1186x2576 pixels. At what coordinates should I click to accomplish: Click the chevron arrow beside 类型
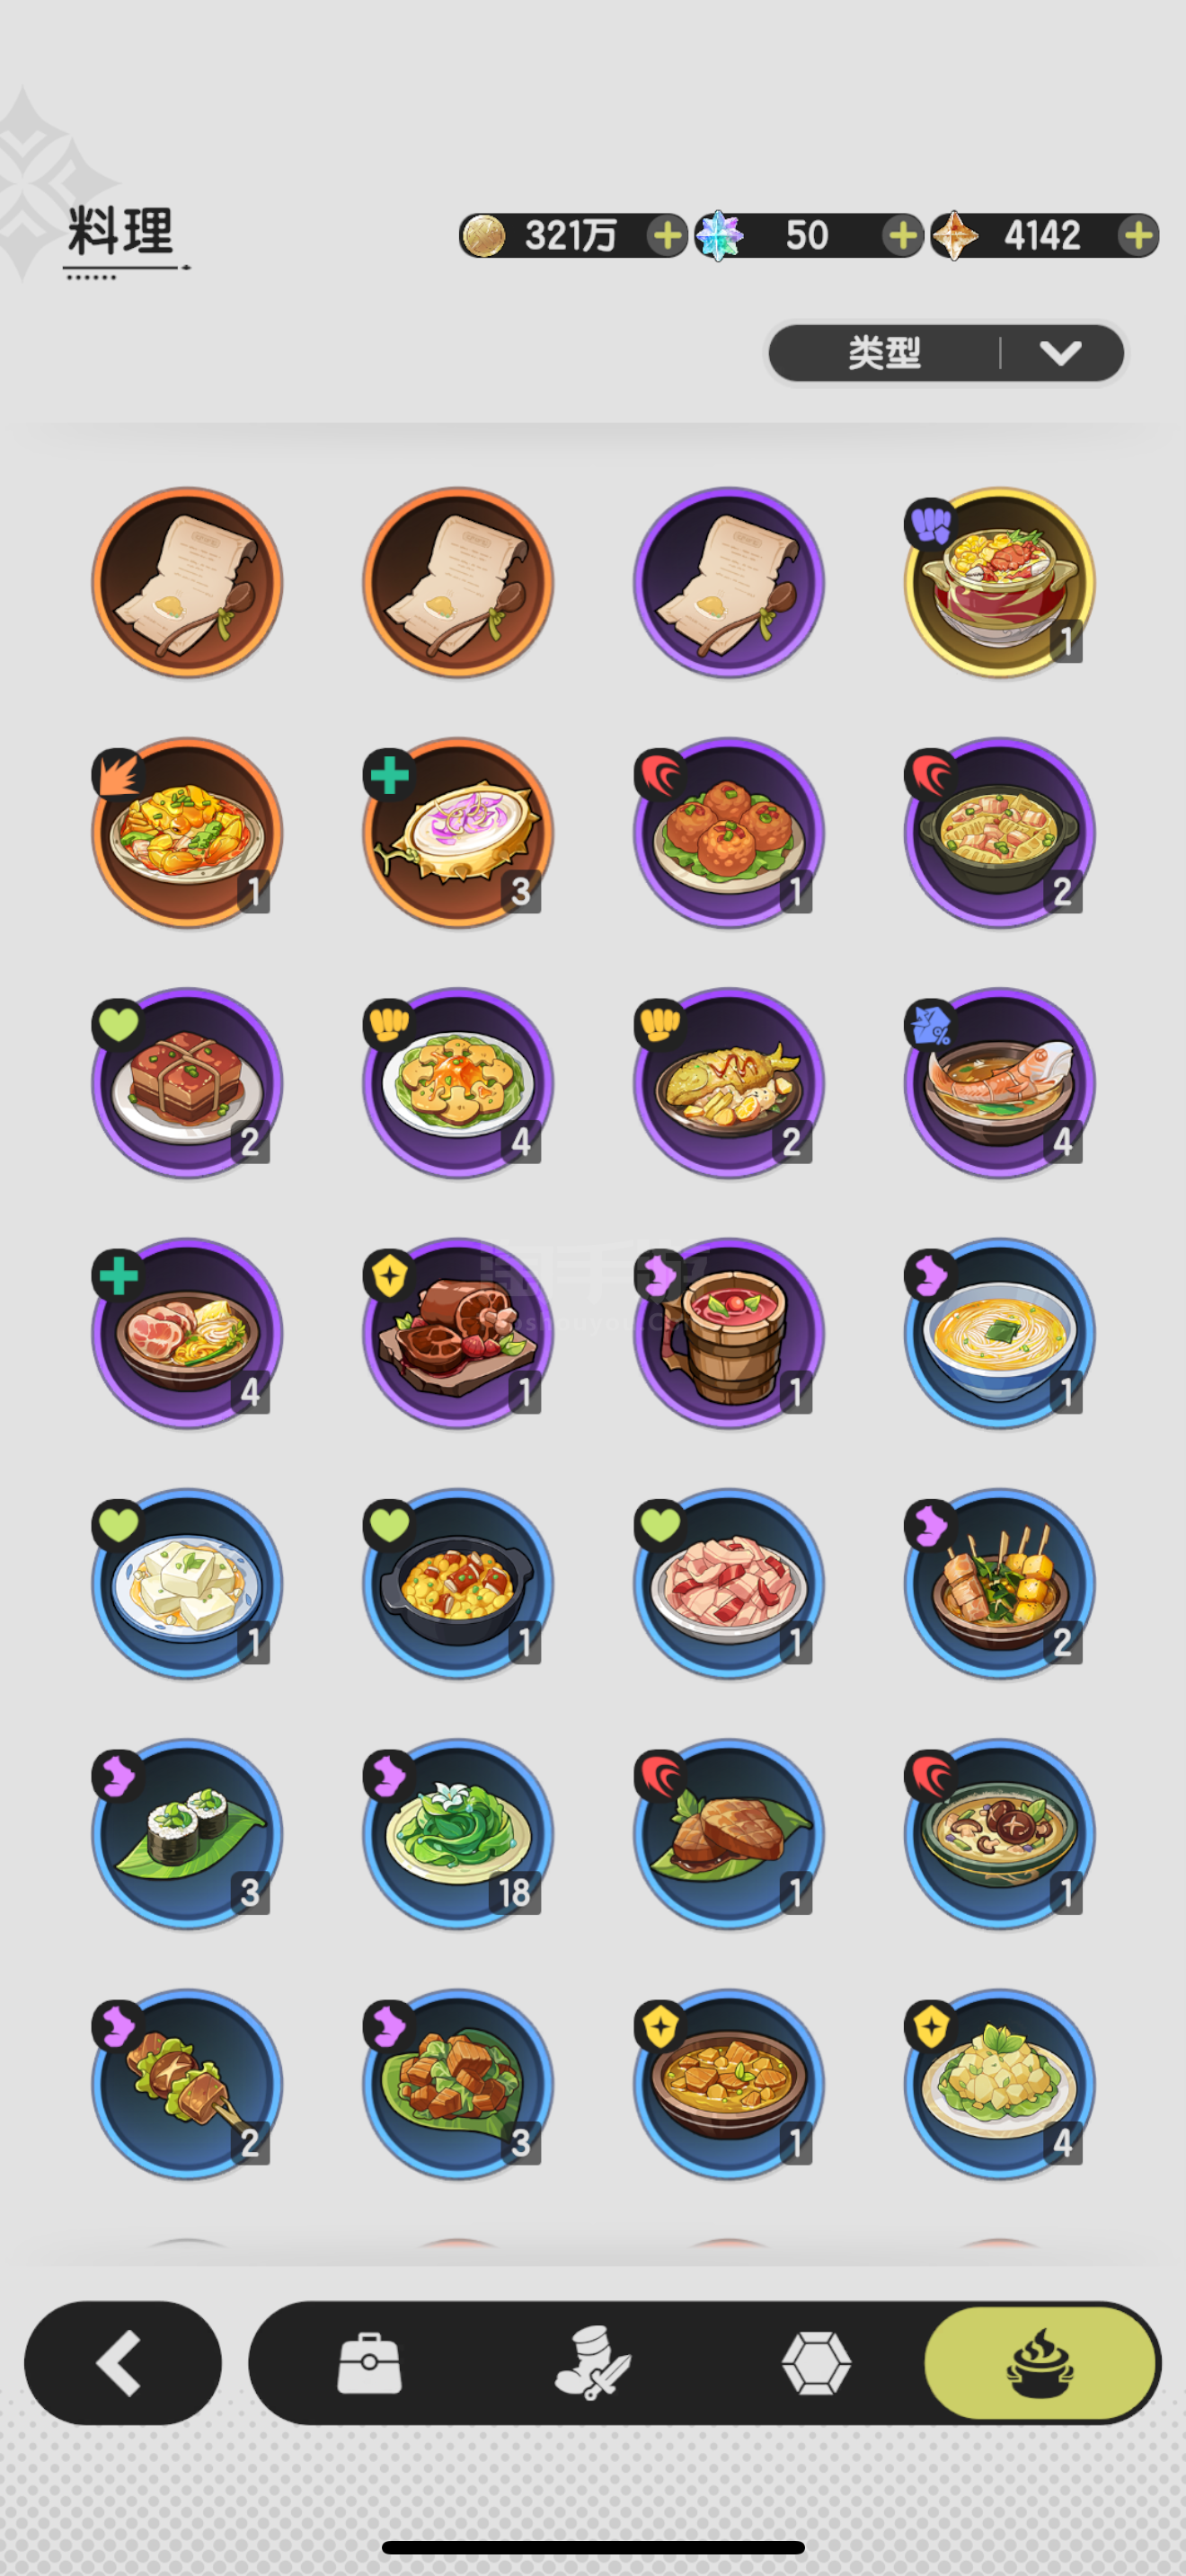(x=1060, y=353)
